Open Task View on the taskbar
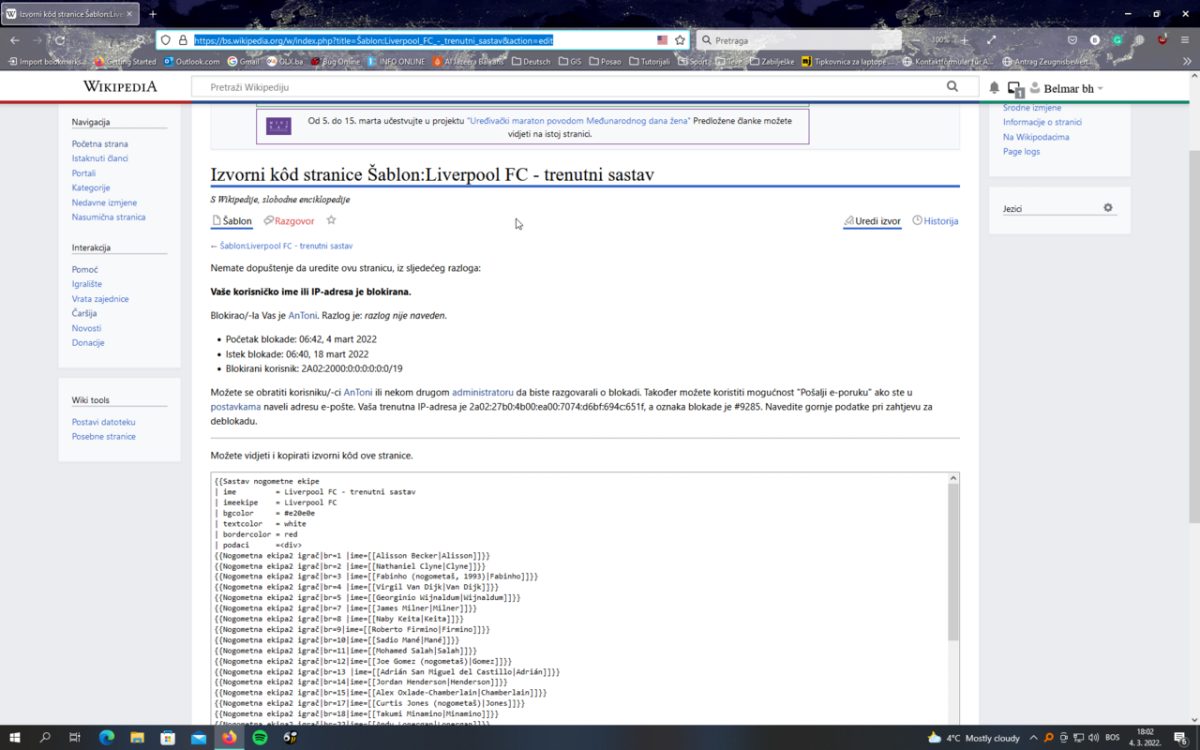The image size is (1200, 750). click(75, 738)
